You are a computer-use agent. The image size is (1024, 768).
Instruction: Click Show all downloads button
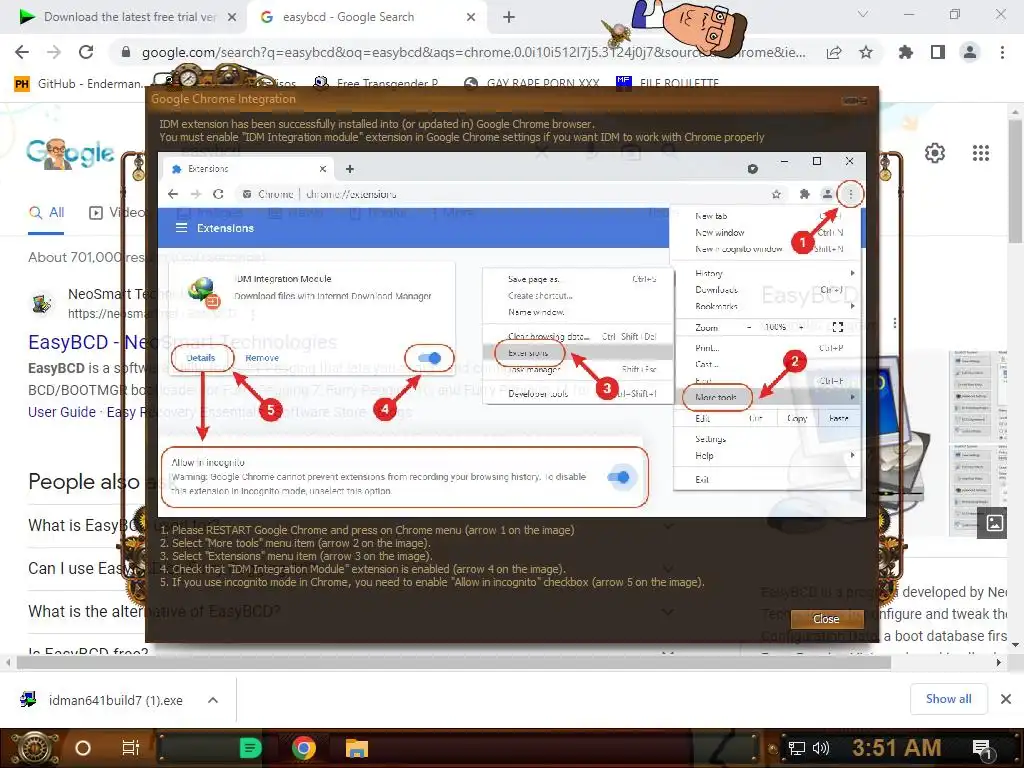pyautogui.click(x=948, y=699)
